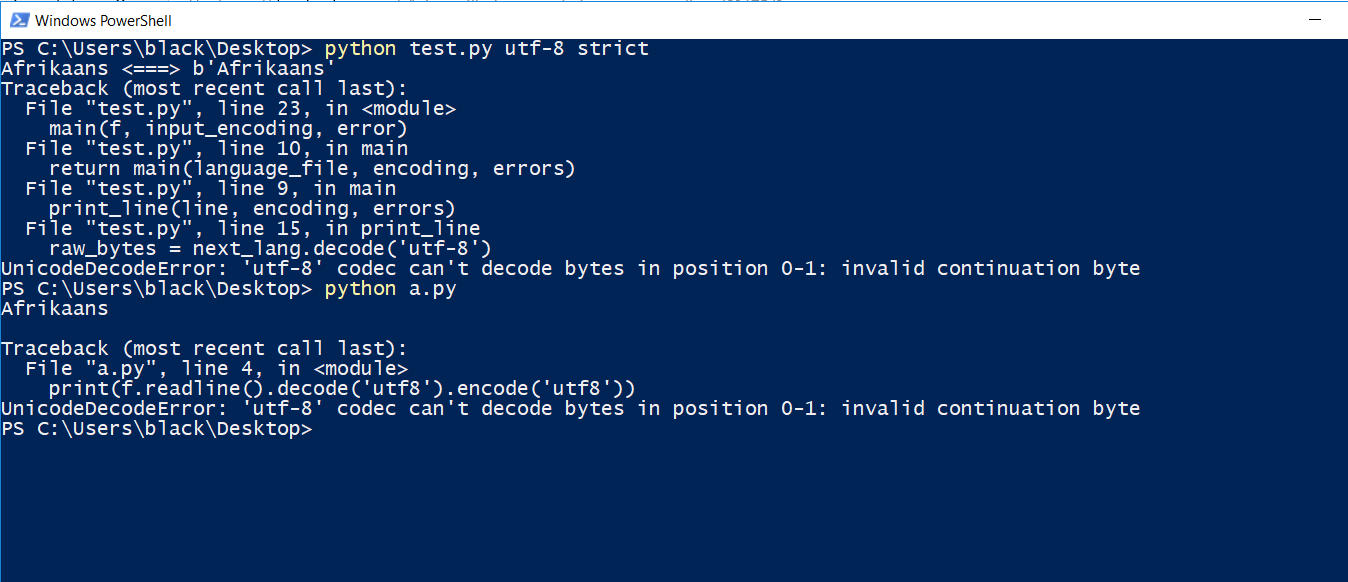
Task: Click 'return main(language_file, encoding, errors)' line
Action: coord(313,168)
